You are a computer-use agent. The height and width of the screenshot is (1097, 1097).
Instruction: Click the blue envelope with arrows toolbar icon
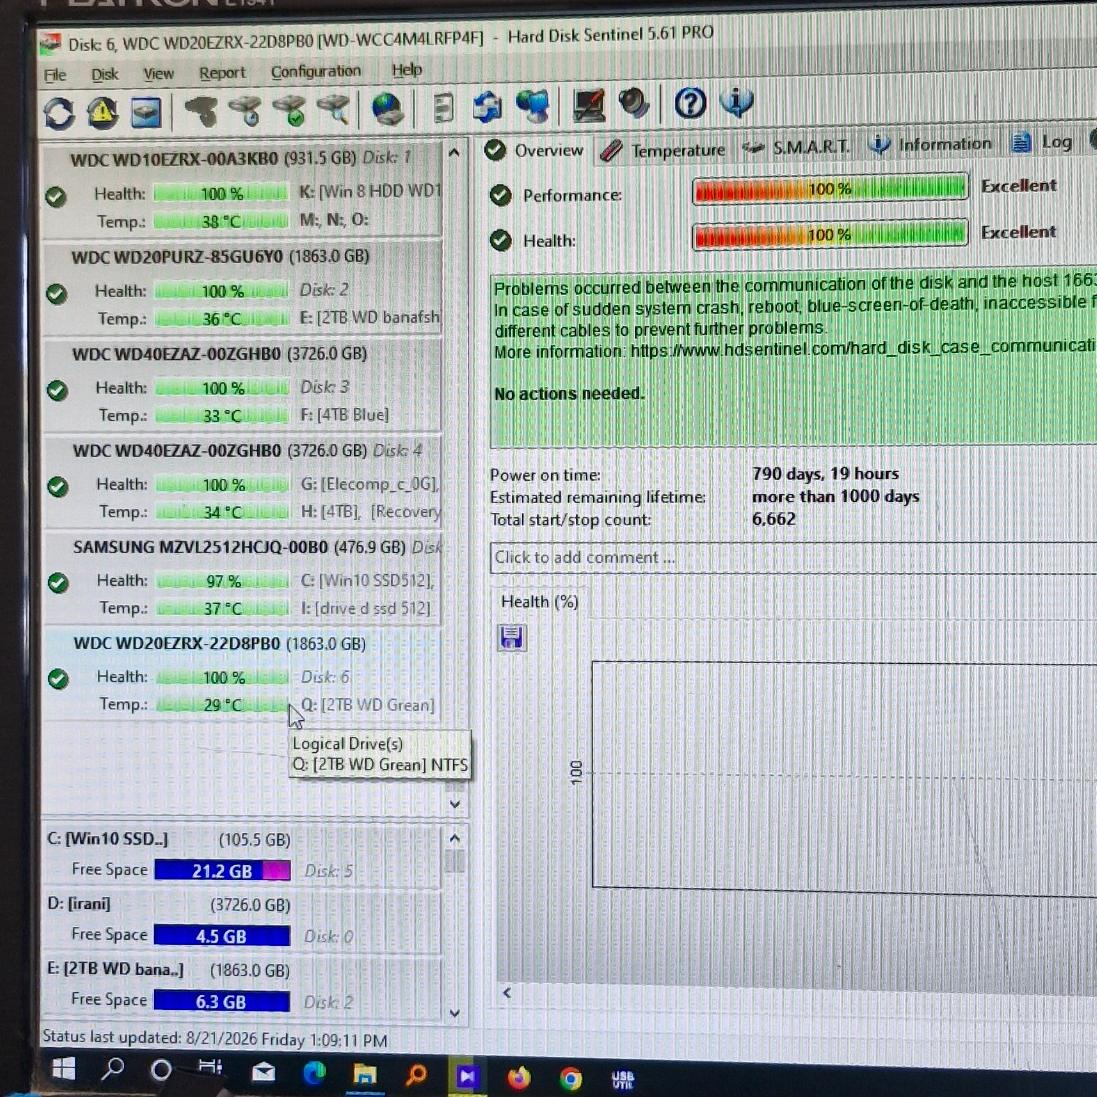pos(488,107)
